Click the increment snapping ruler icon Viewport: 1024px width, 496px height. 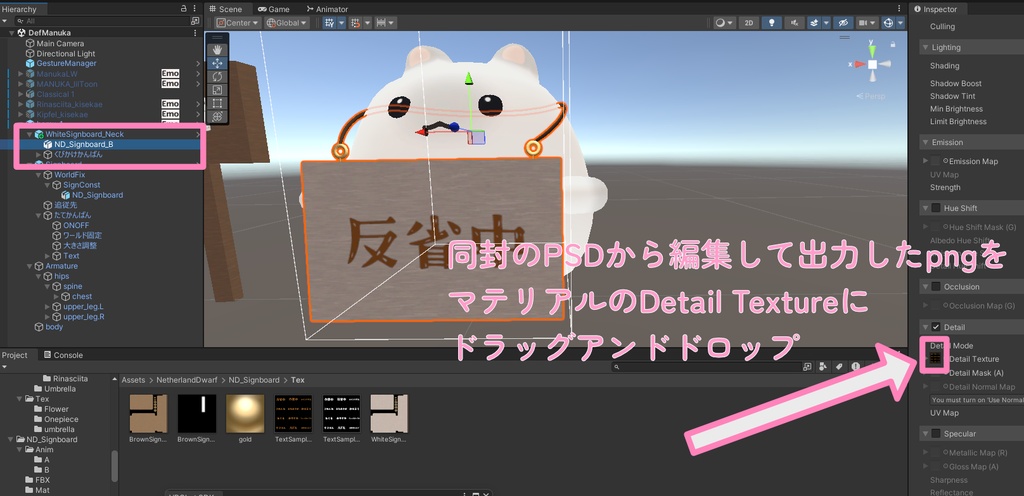coord(381,23)
